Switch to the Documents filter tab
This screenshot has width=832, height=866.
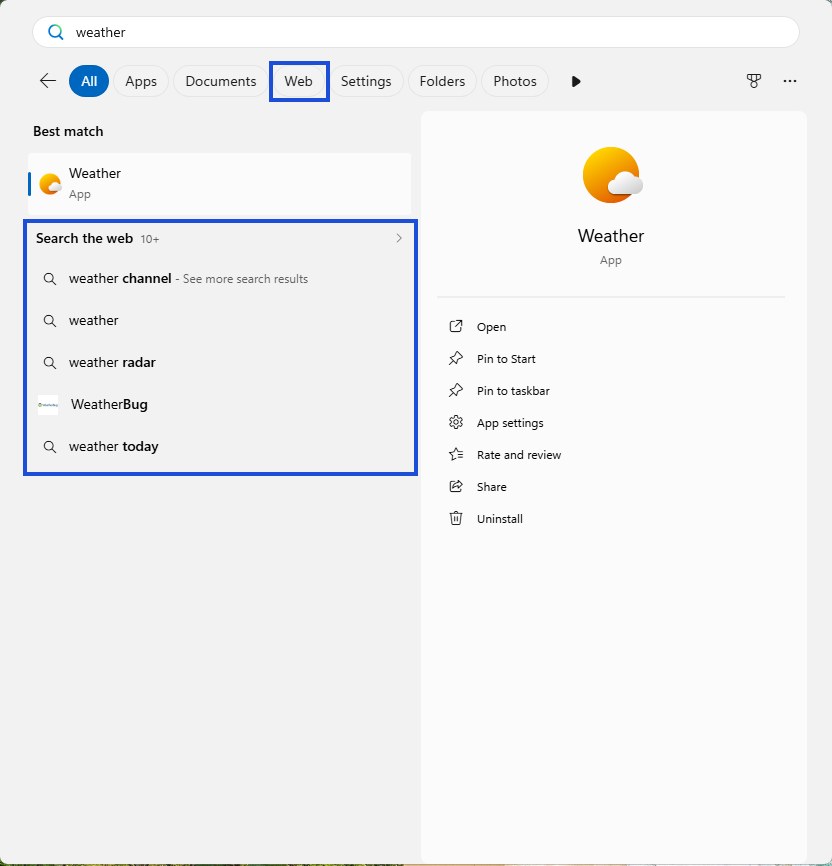220,81
